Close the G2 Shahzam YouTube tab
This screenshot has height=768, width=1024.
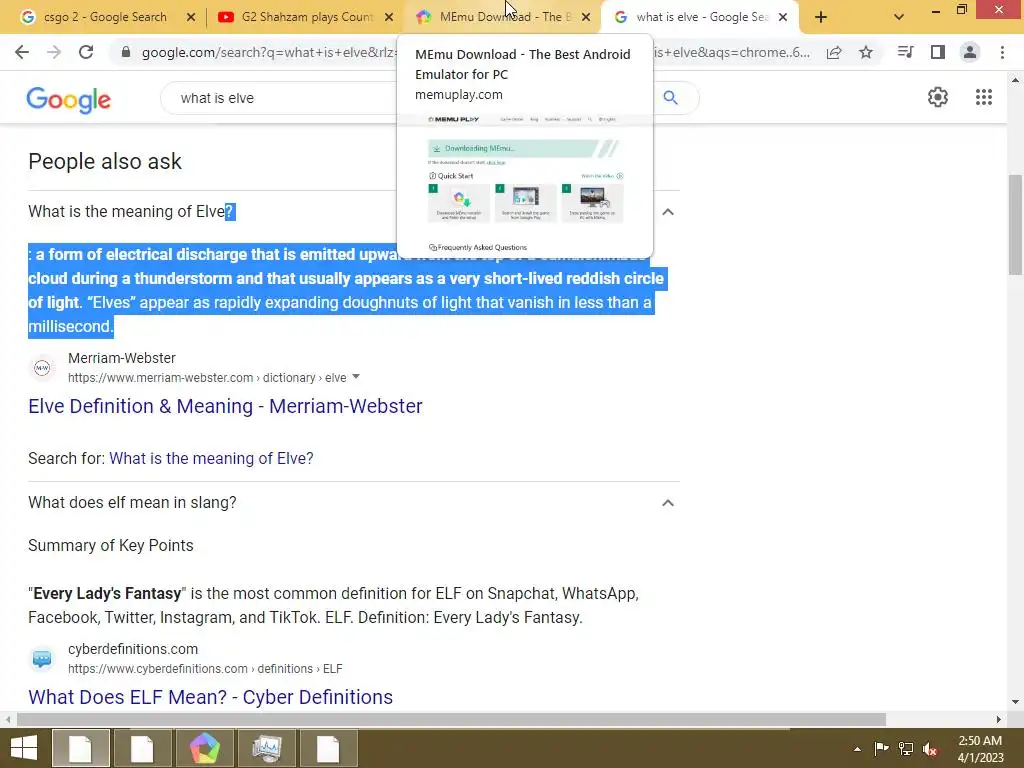389,18
